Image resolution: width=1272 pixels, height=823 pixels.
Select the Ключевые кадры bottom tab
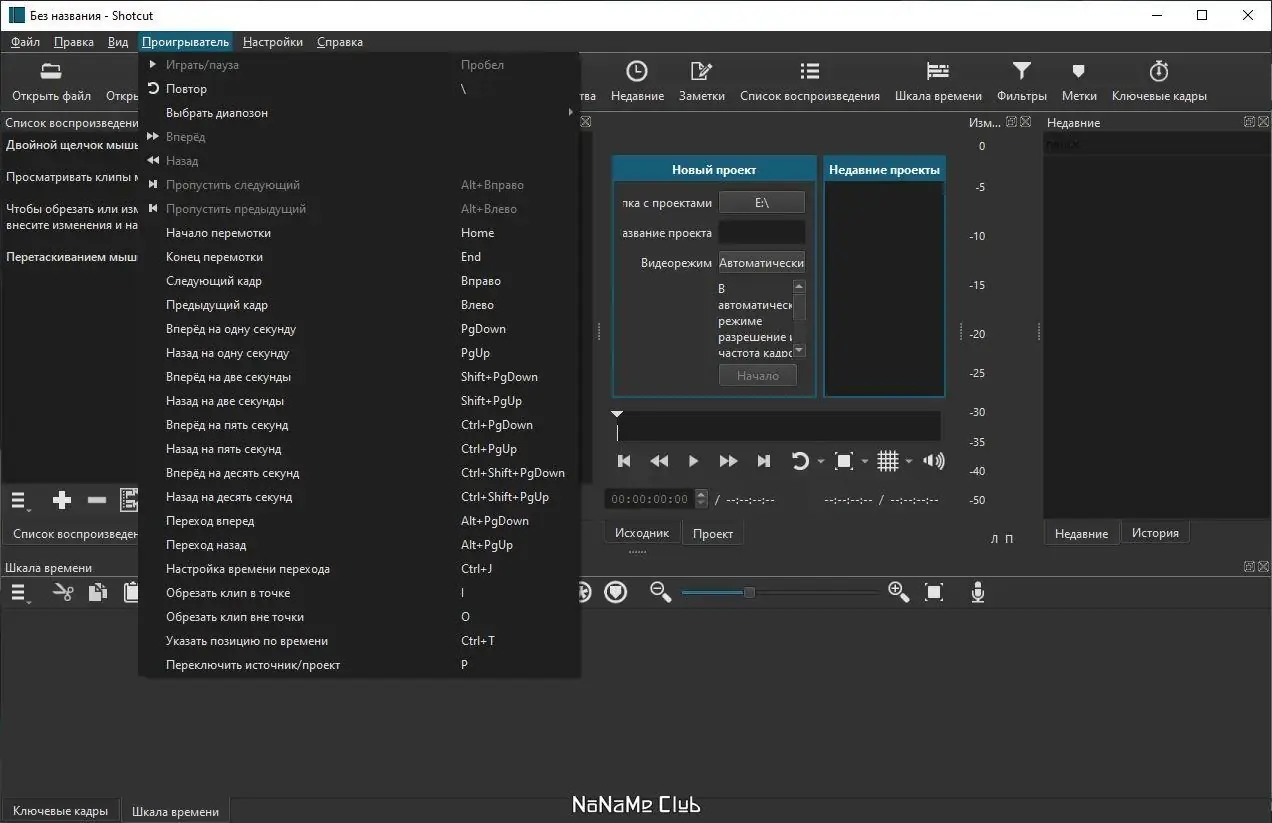click(60, 811)
